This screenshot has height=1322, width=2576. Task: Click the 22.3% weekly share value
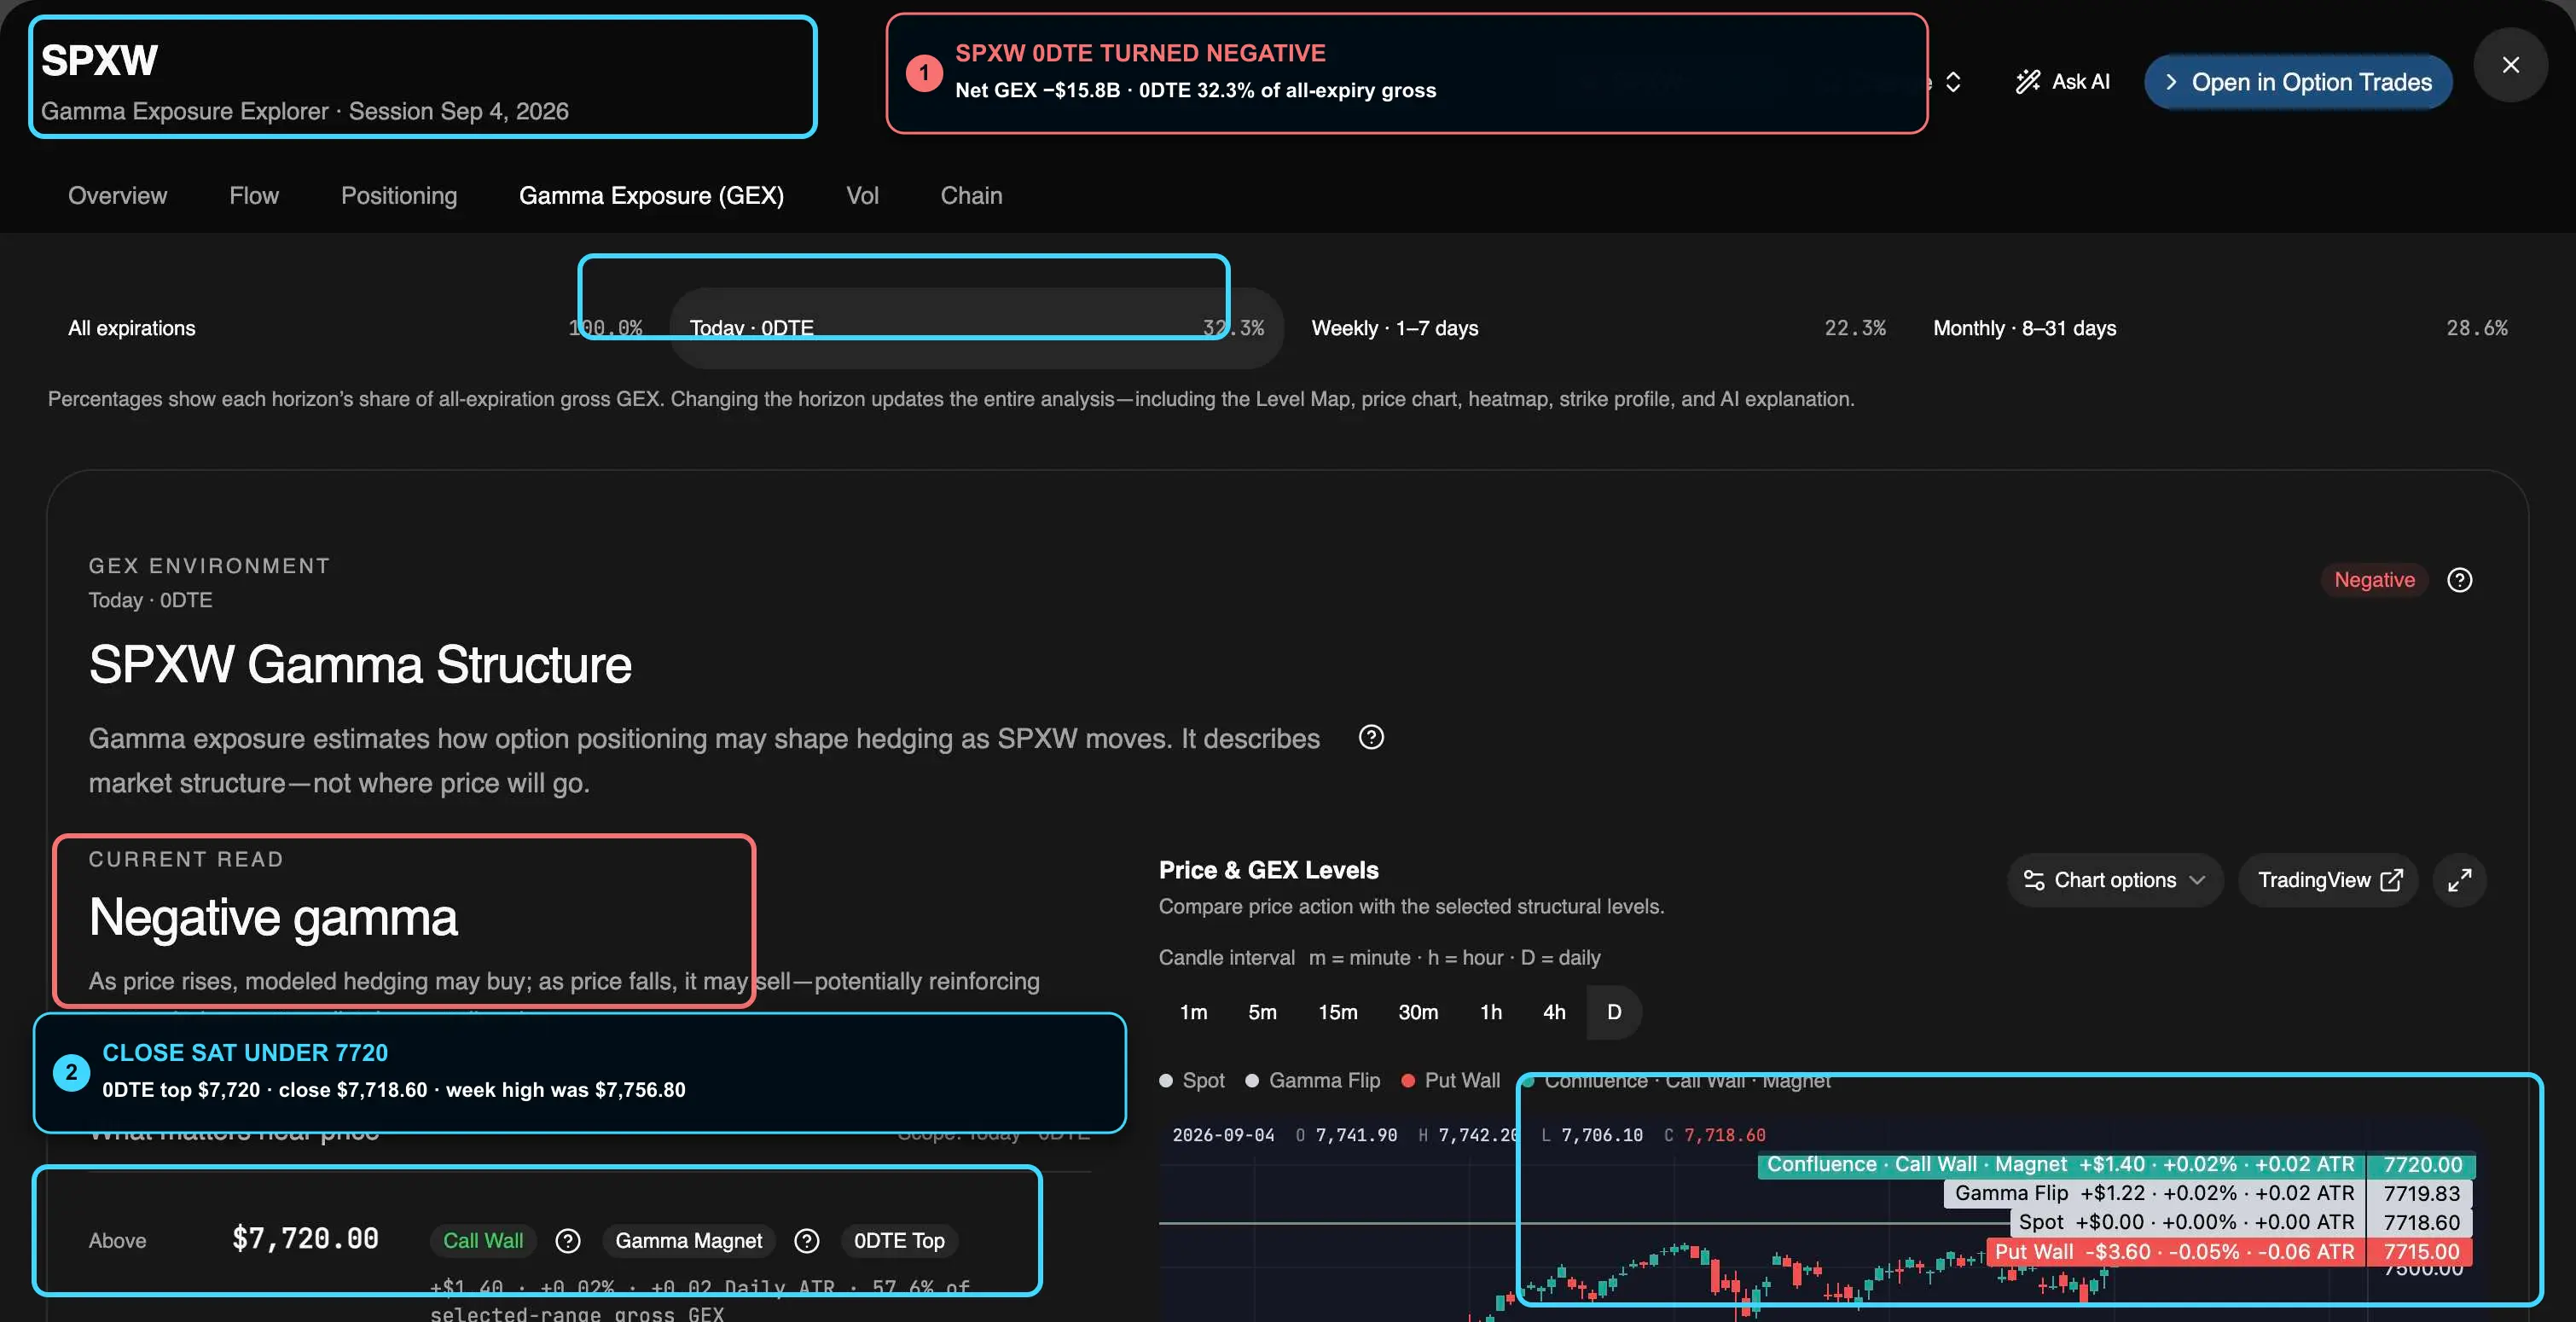tap(1854, 328)
